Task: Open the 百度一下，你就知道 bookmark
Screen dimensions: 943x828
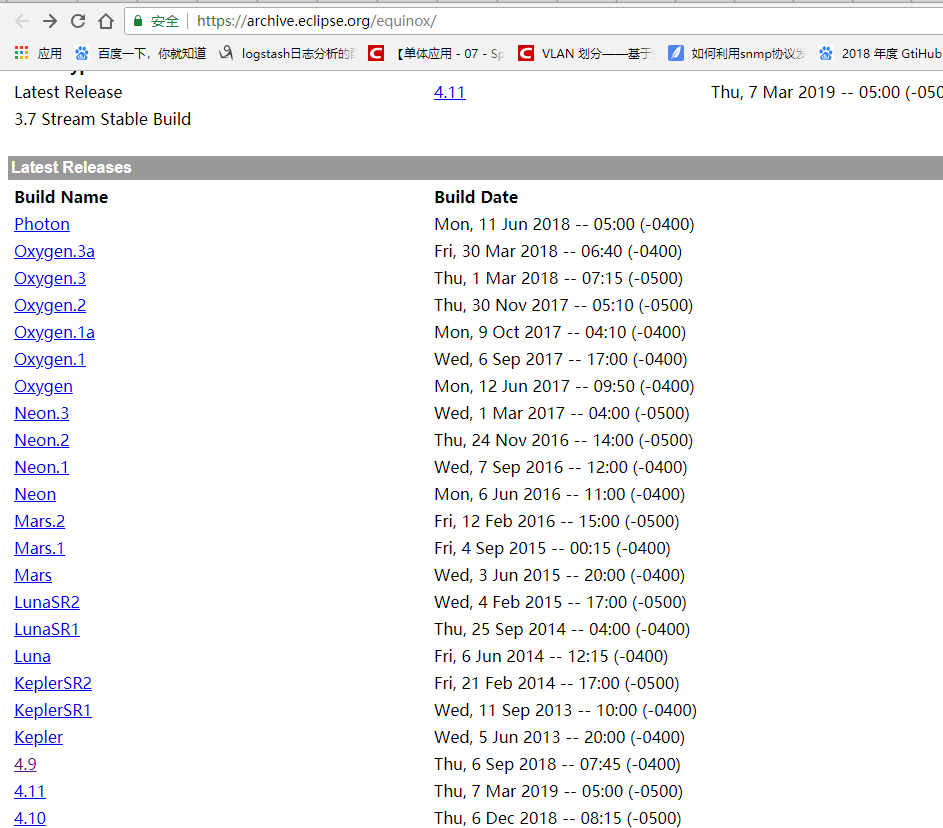Action: tap(152, 54)
